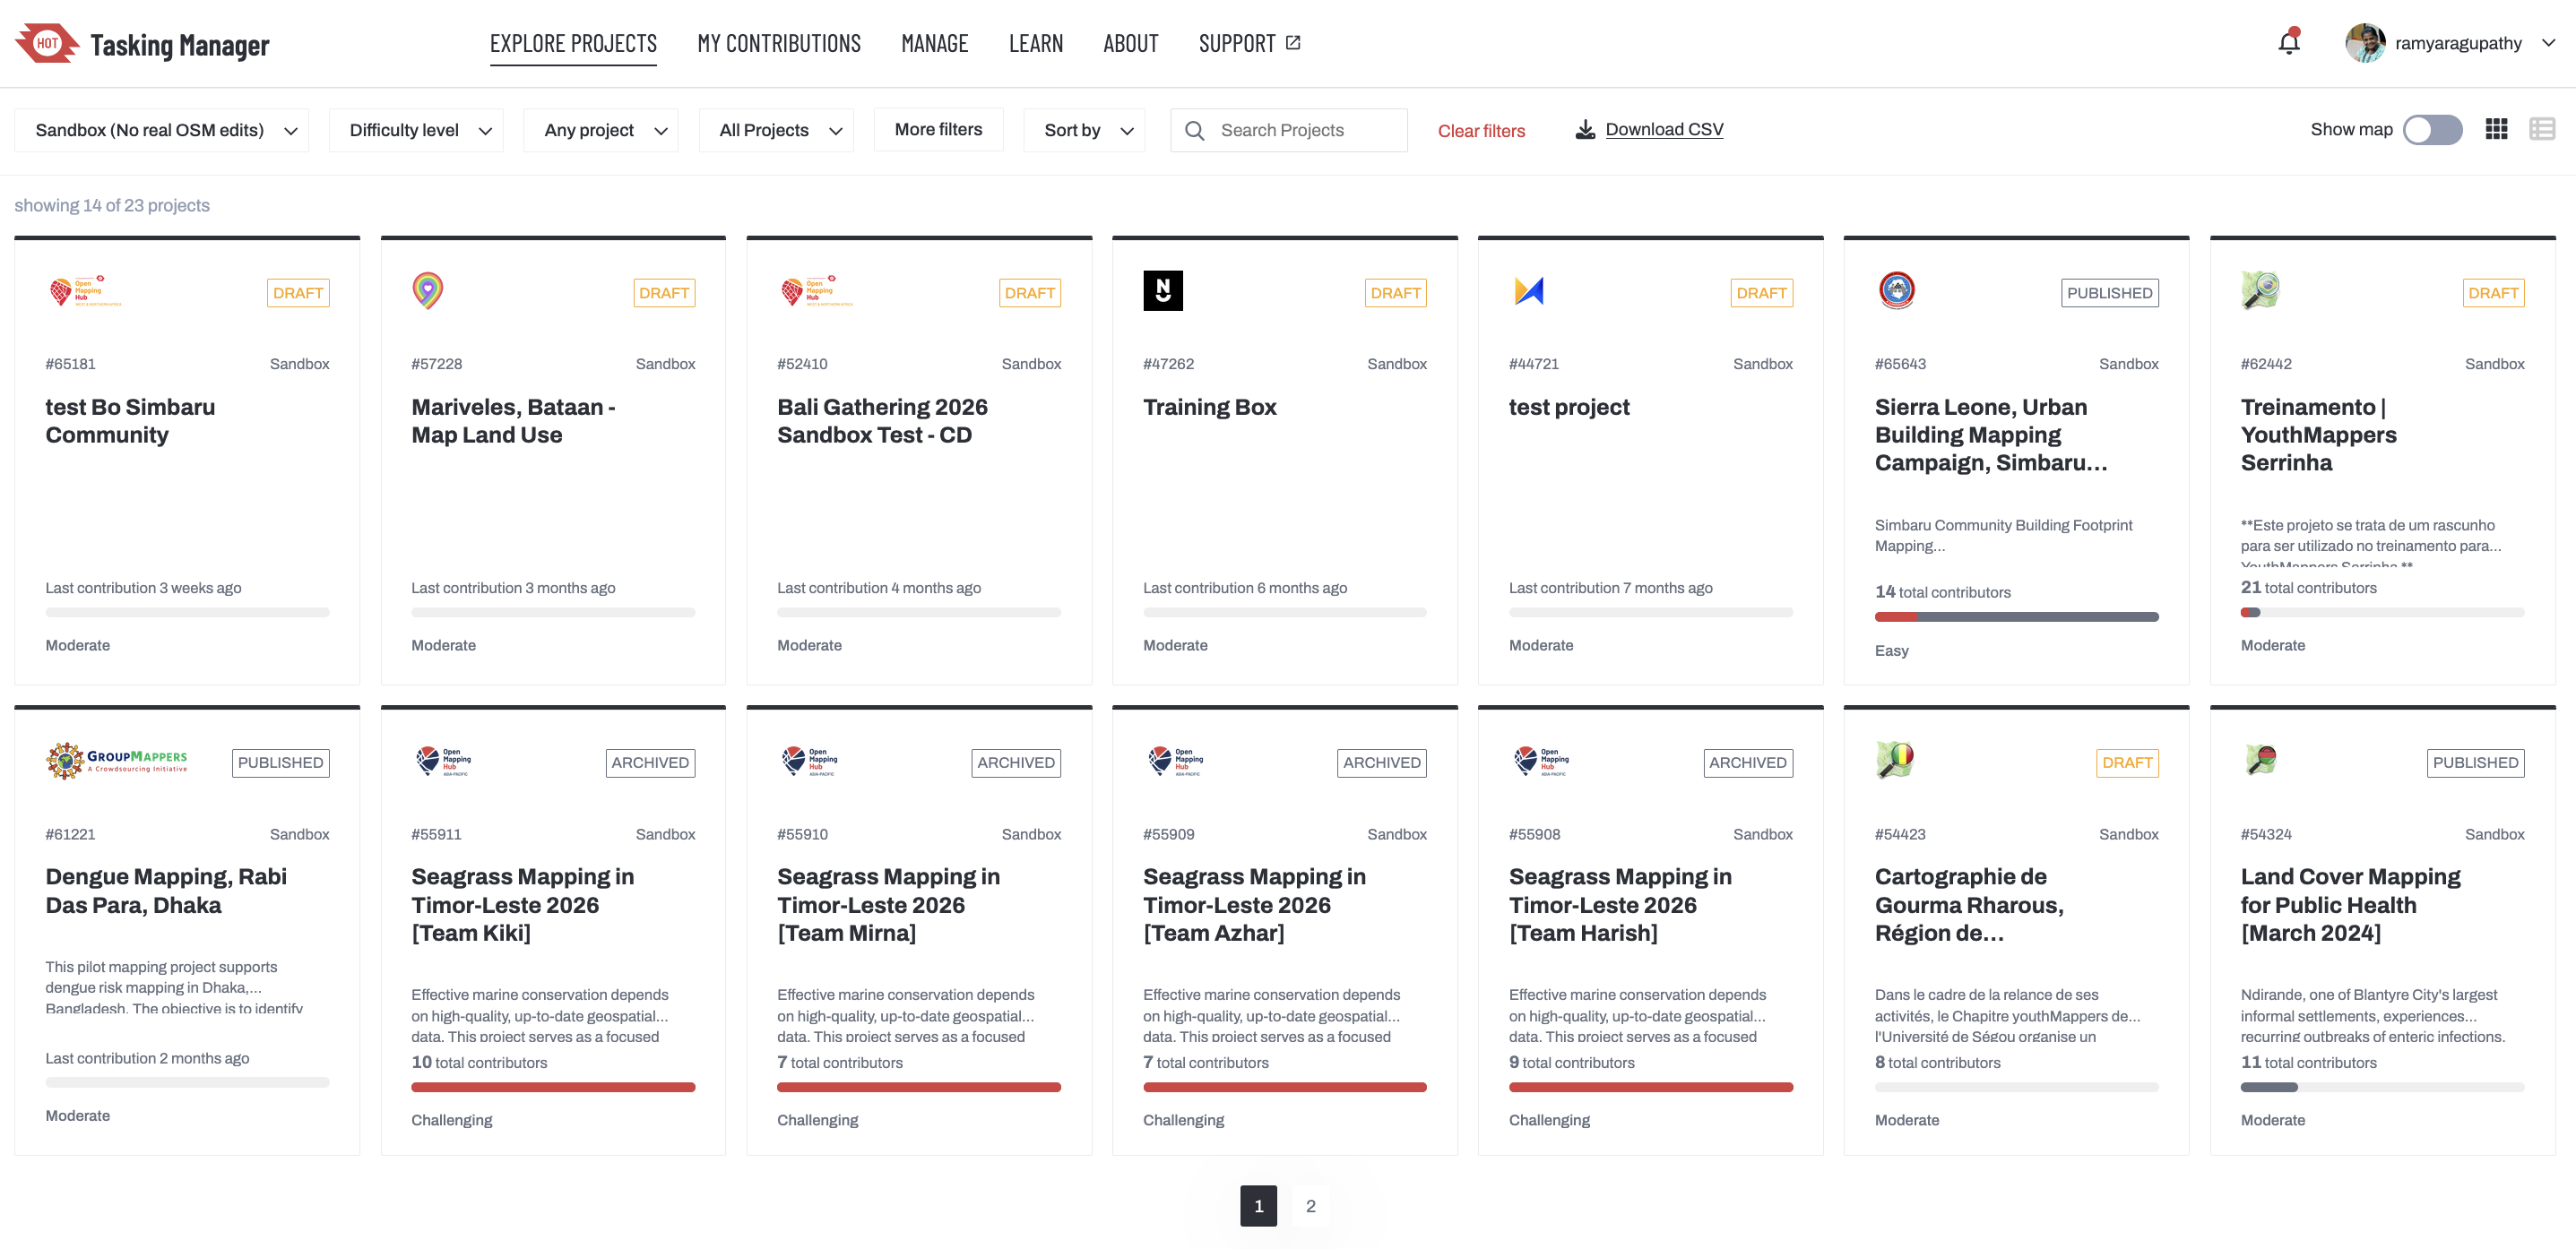Click the ramyaragupathy profile avatar
The width and height of the screenshot is (2576, 1249).
pyautogui.click(x=2365, y=43)
